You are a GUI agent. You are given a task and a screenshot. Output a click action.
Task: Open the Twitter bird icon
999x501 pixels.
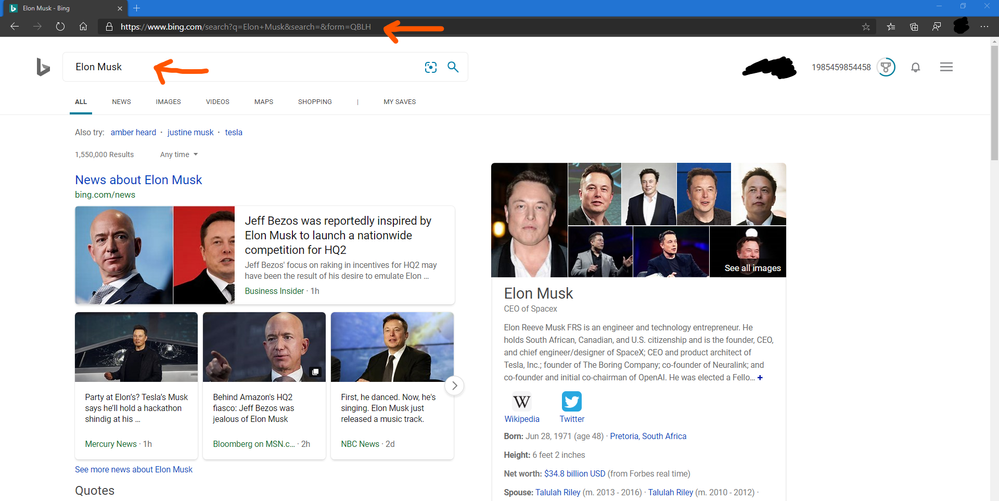(x=571, y=402)
